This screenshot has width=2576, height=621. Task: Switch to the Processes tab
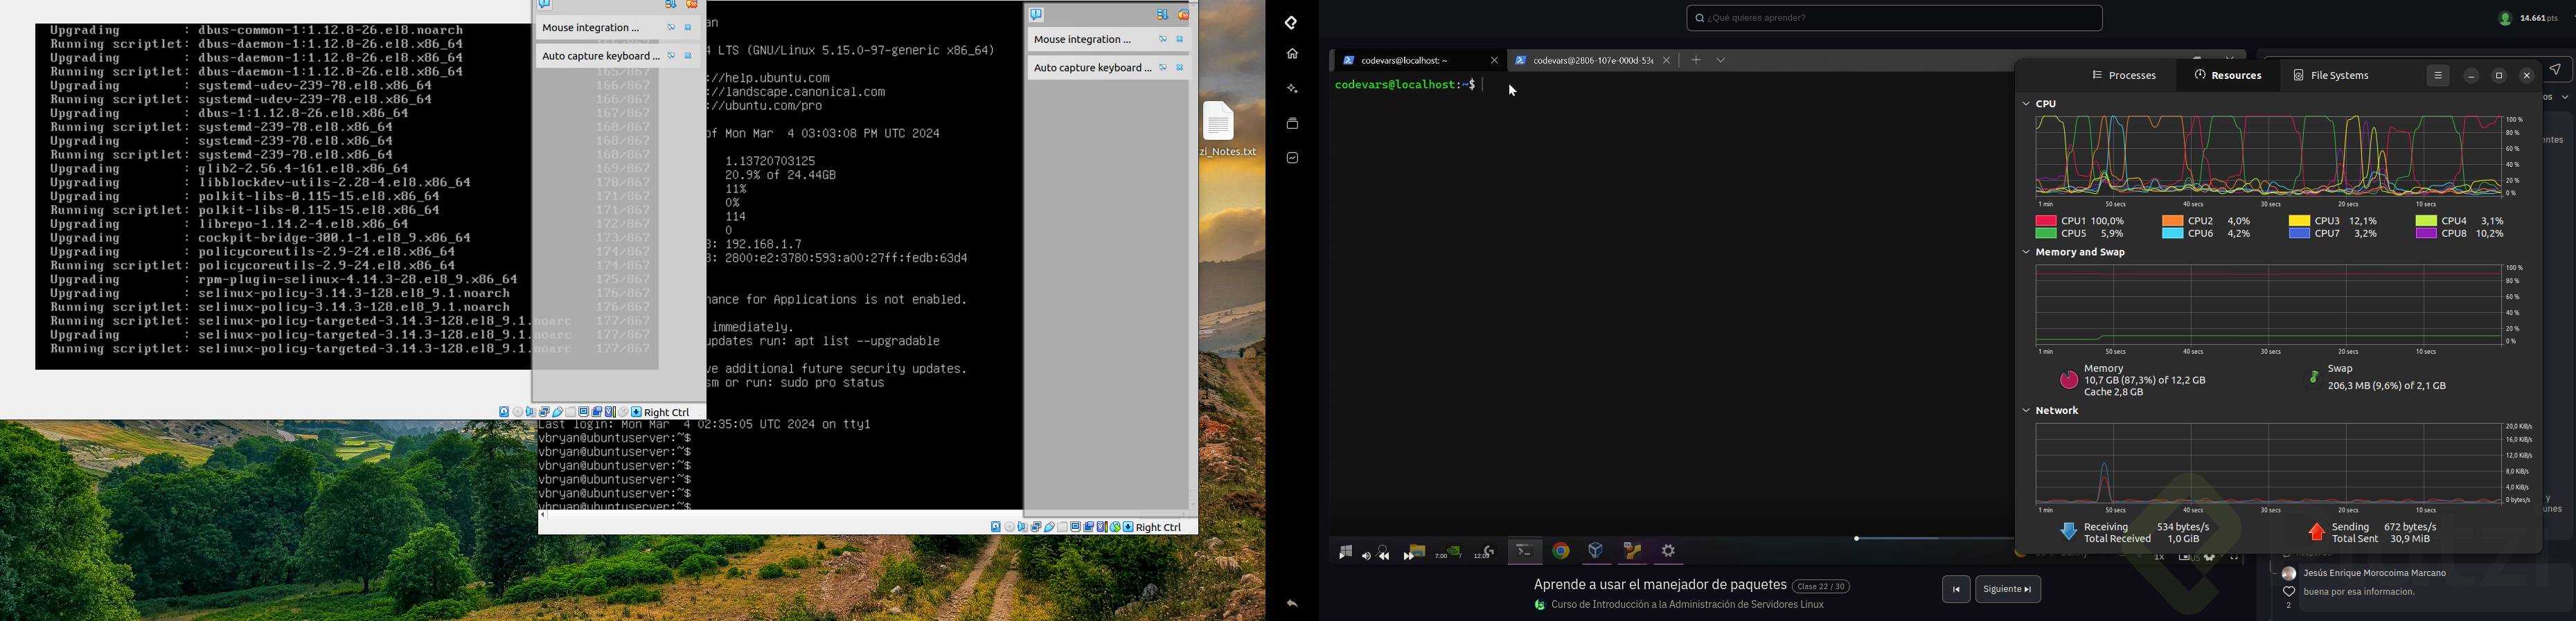pos(2124,76)
